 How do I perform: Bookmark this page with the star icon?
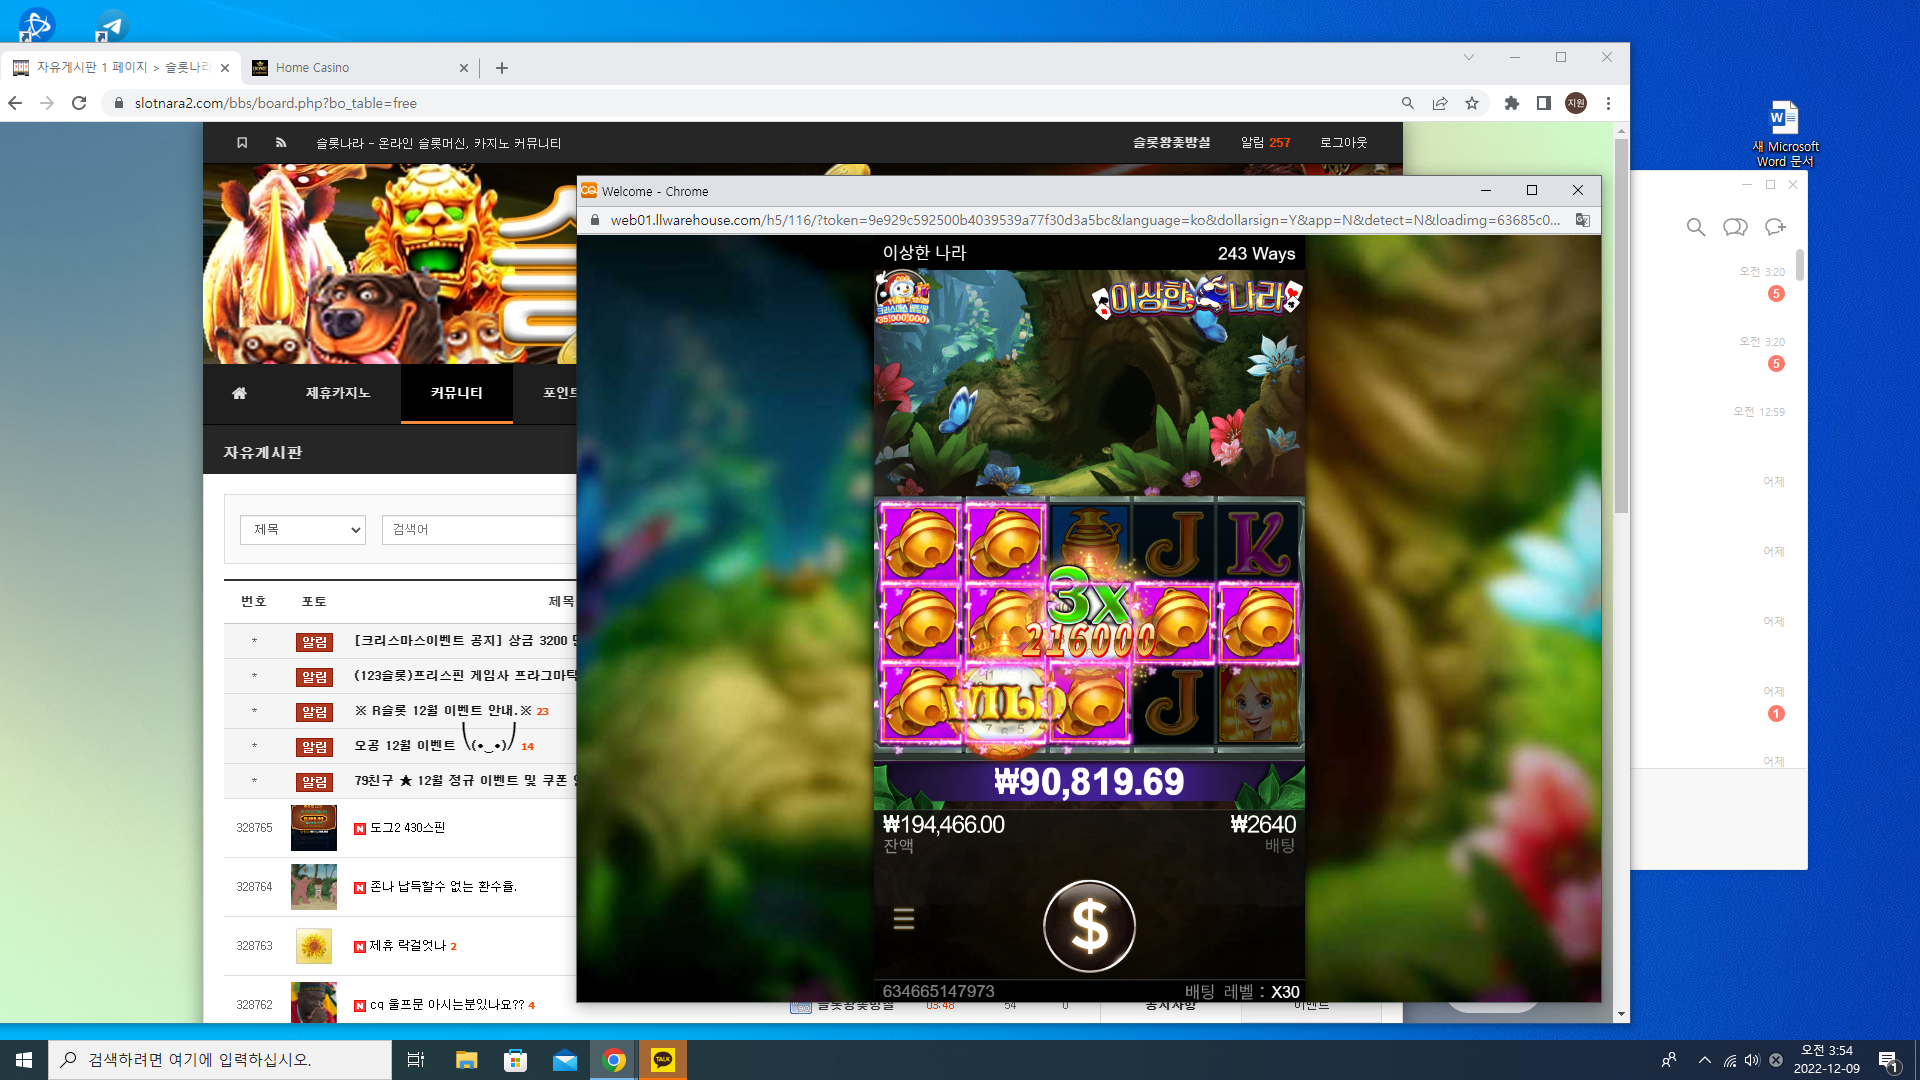pos(1472,103)
